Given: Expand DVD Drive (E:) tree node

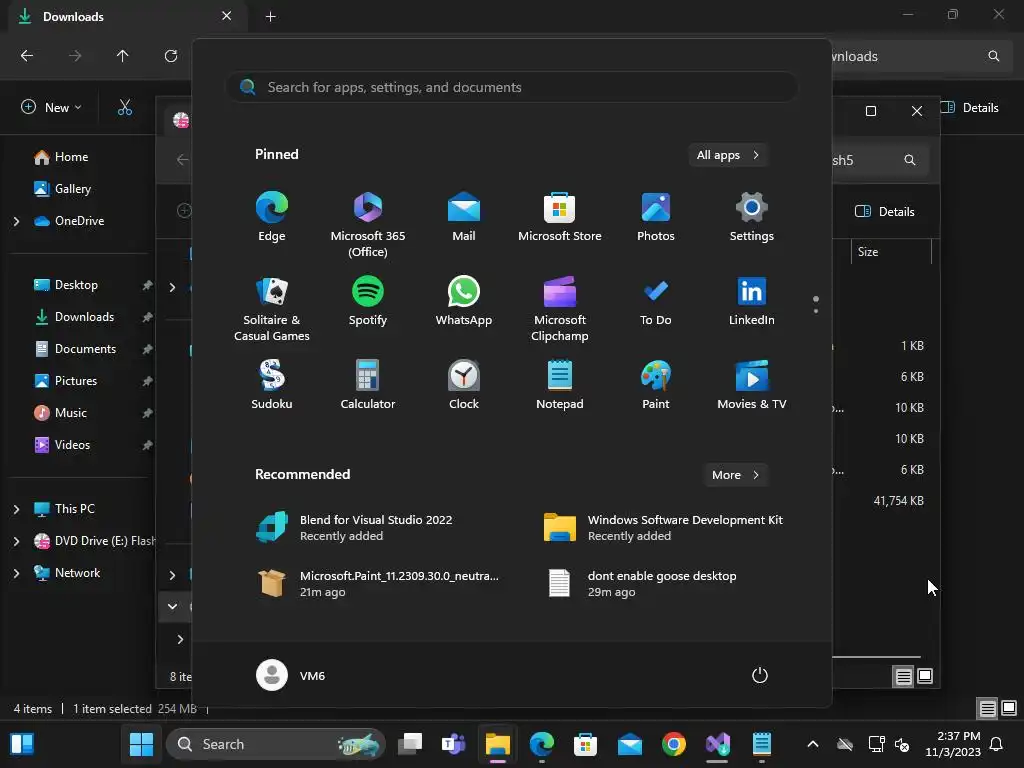Looking at the screenshot, I should point(16,541).
